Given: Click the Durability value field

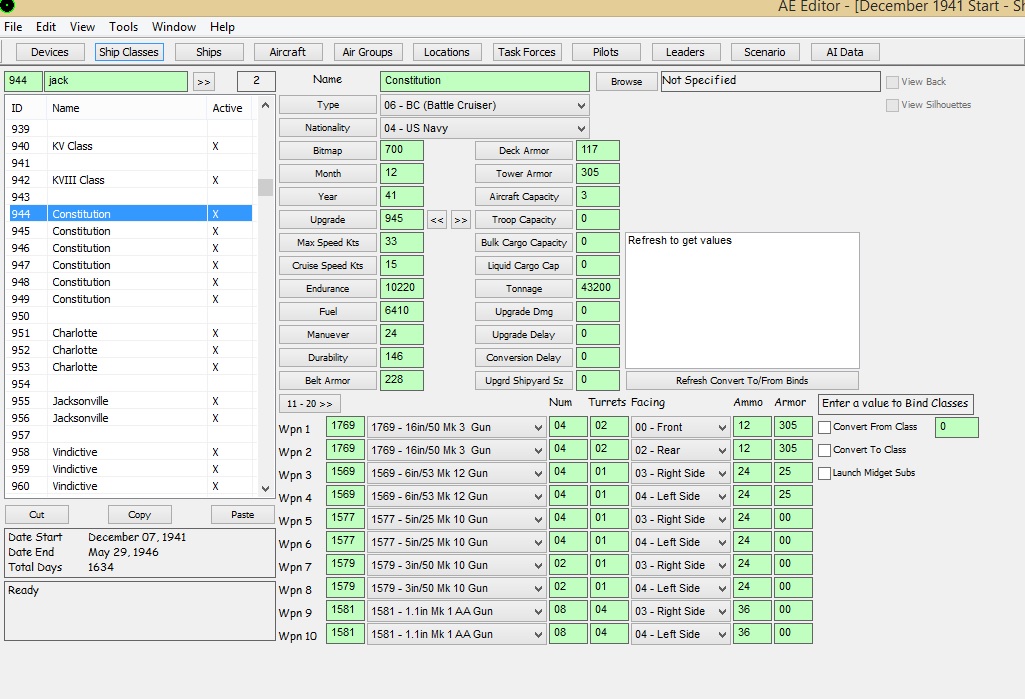Looking at the screenshot, I should click(401, 357).
